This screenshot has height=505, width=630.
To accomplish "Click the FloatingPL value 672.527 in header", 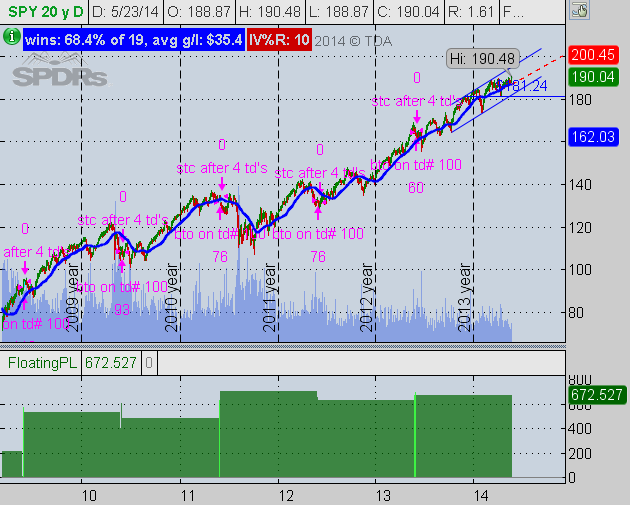I will coord(110,363).
